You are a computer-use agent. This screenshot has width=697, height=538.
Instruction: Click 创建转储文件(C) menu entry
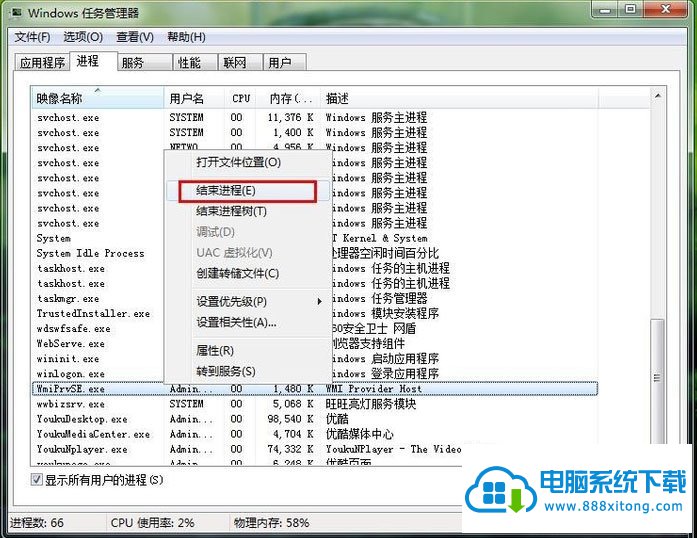point(237,273)
